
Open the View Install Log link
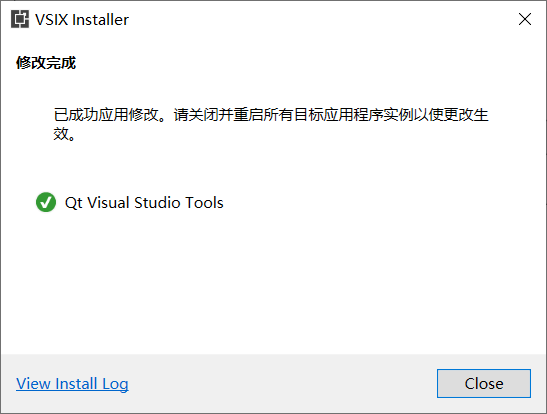click(72, 384)
